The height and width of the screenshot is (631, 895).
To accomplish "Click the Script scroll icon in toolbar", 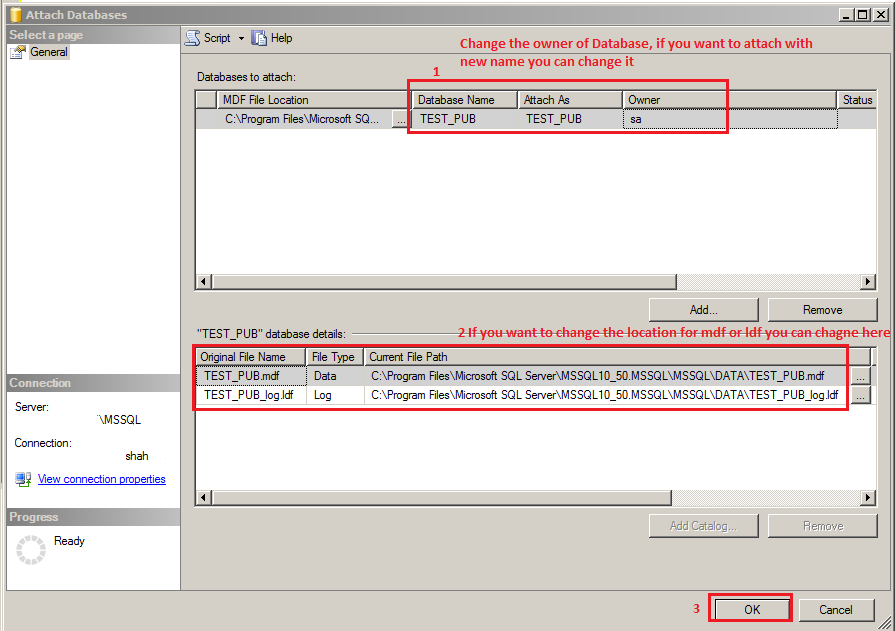I will click(192, 38).
